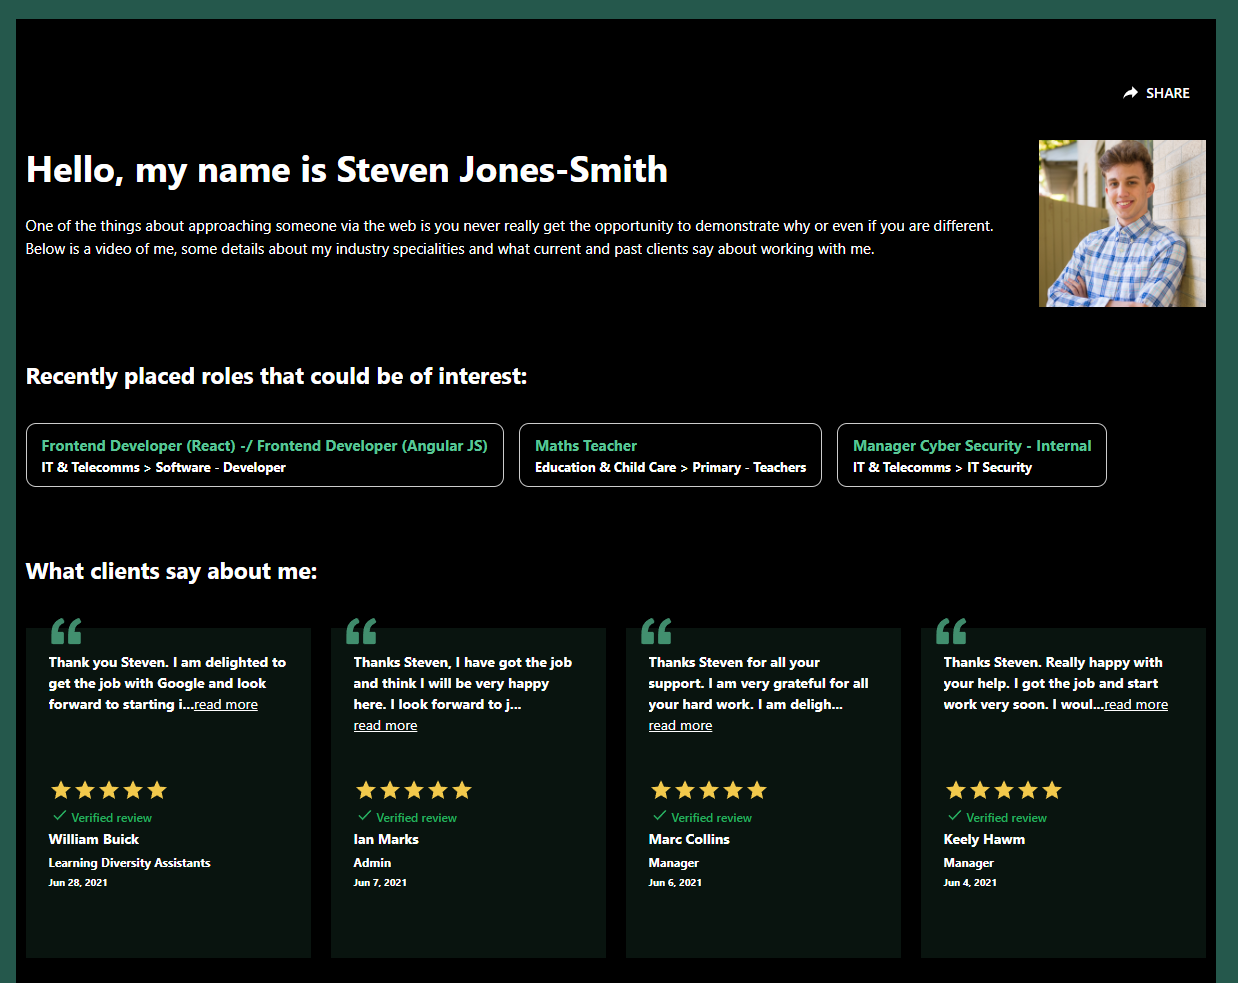Click the verified review checkmark for Marc Collins
This screenshot has height=983, width=1238.
(659, 816)
